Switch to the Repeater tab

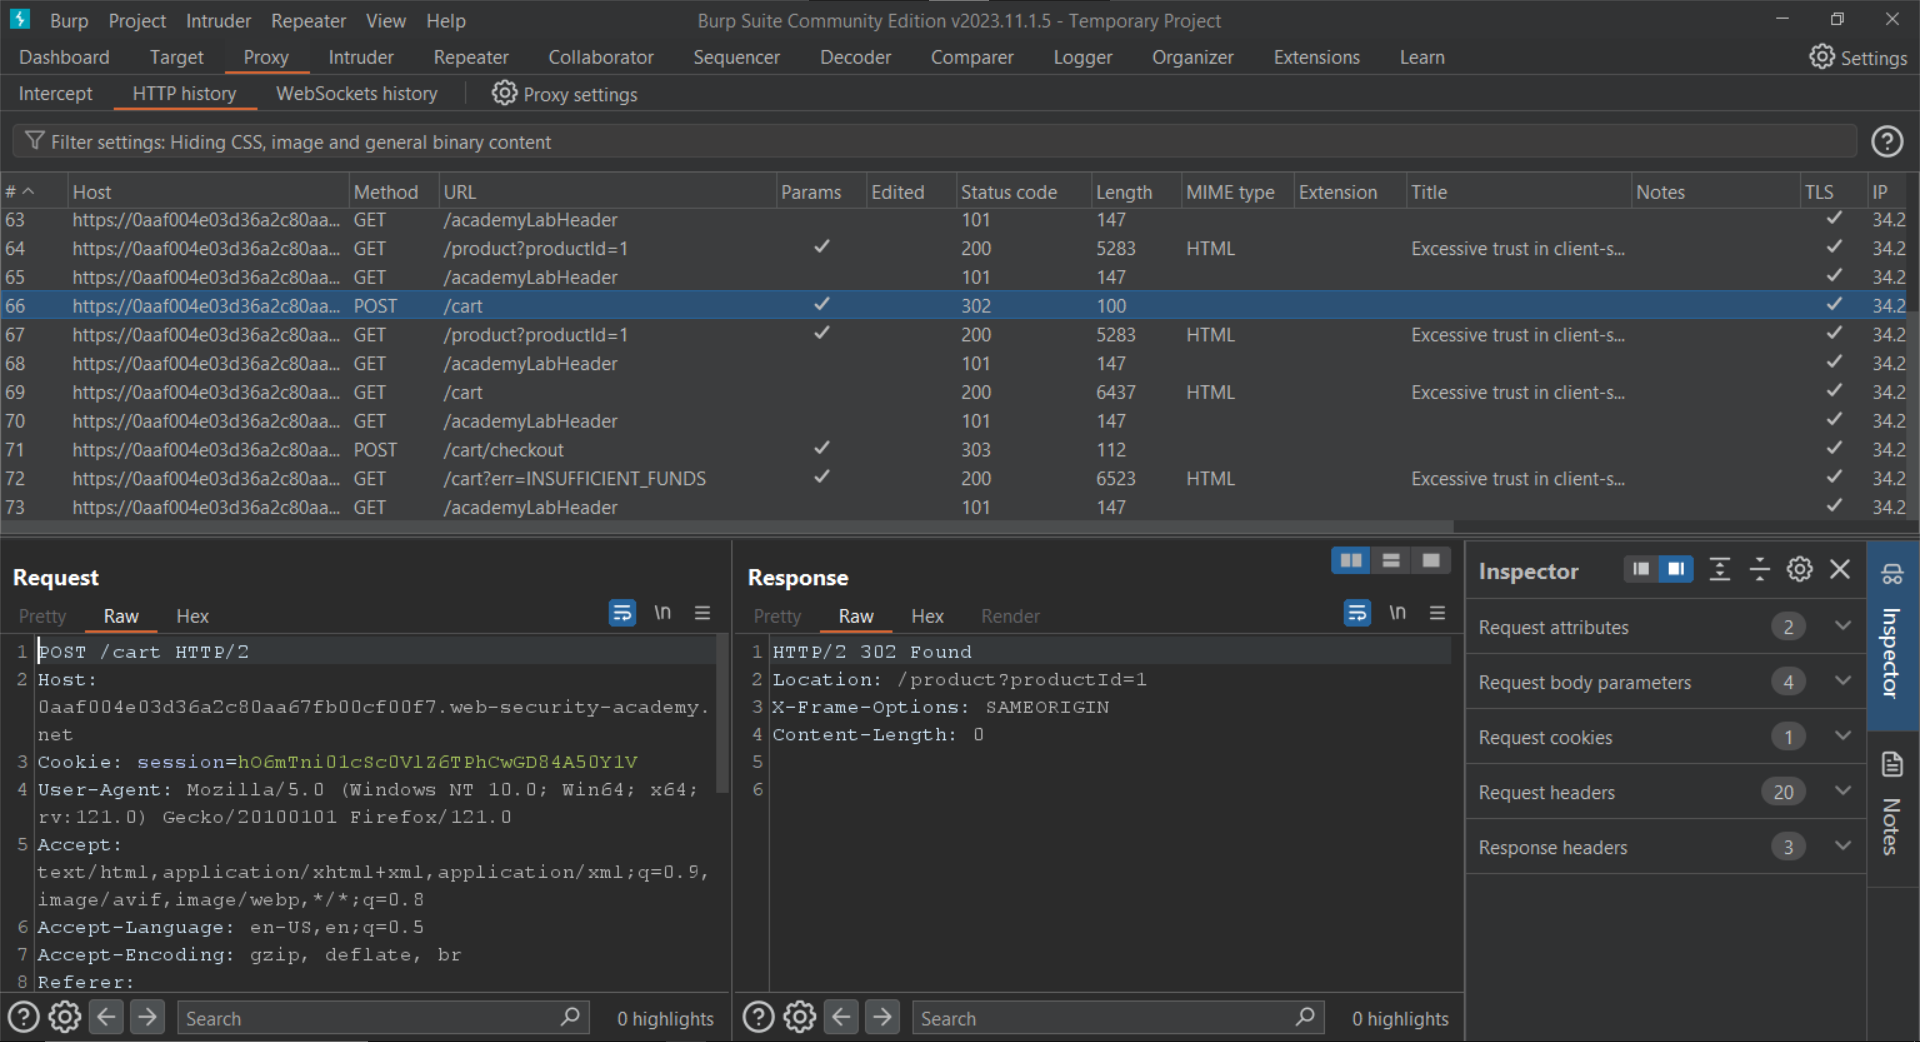tap(470, 58)
